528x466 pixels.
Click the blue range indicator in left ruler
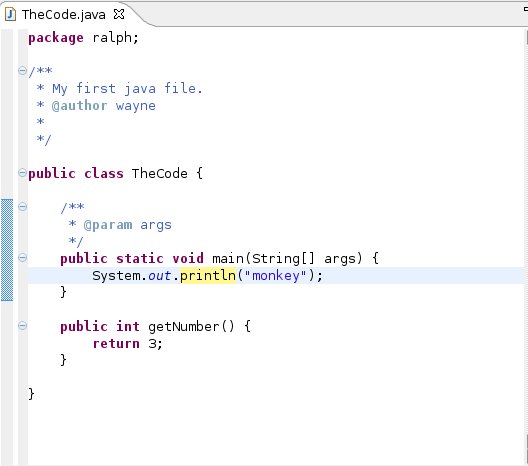pos(7,250)
